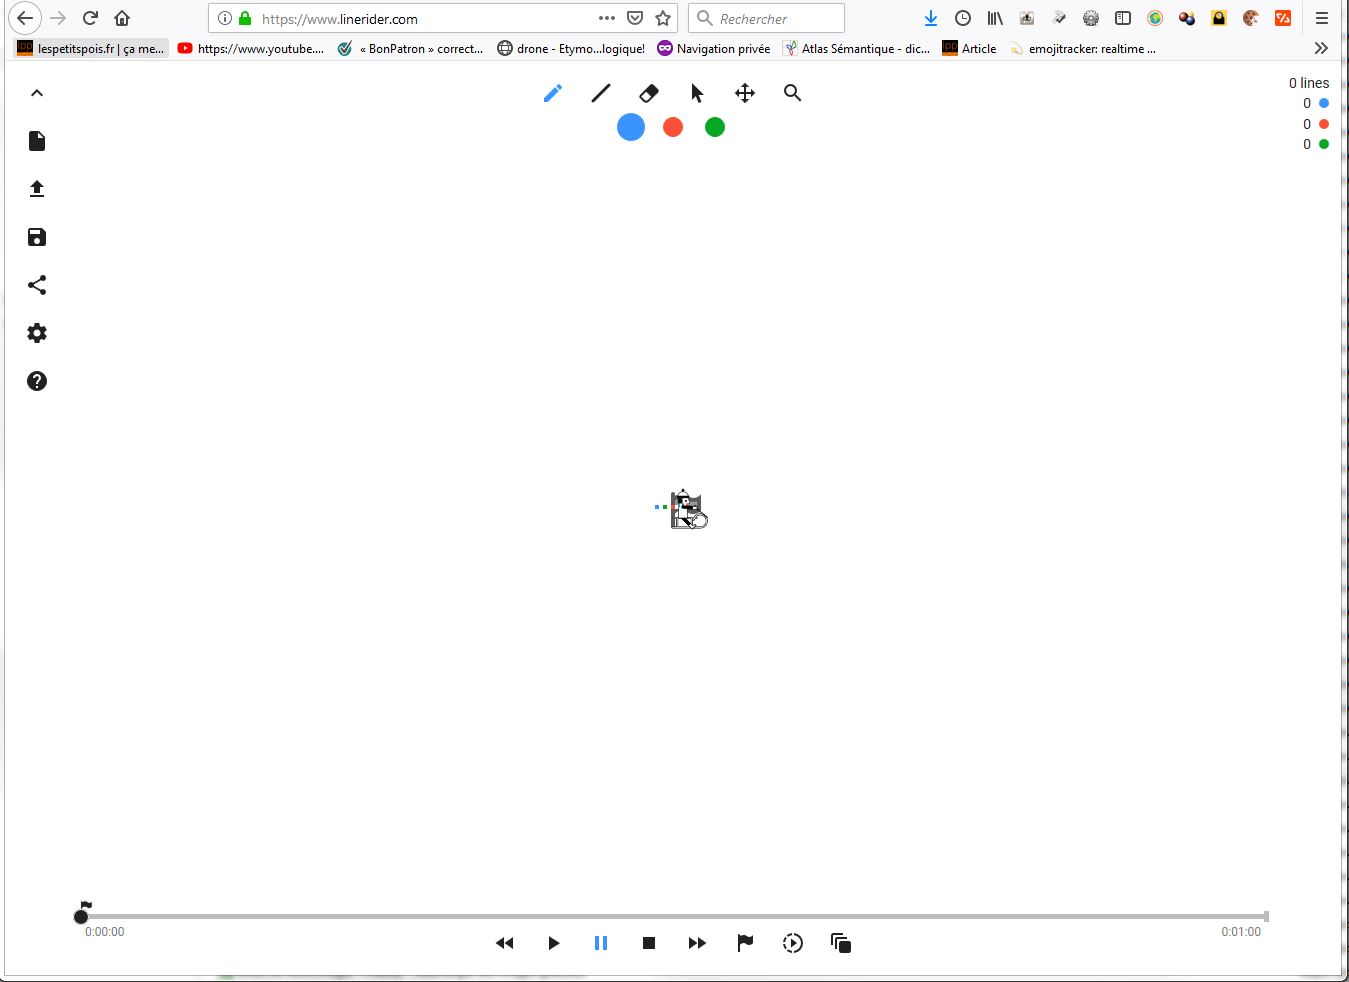The height and width of the screenshot is (982, 1349).
Task: Choose the green scenery line swatch
Action: point(715,127)
